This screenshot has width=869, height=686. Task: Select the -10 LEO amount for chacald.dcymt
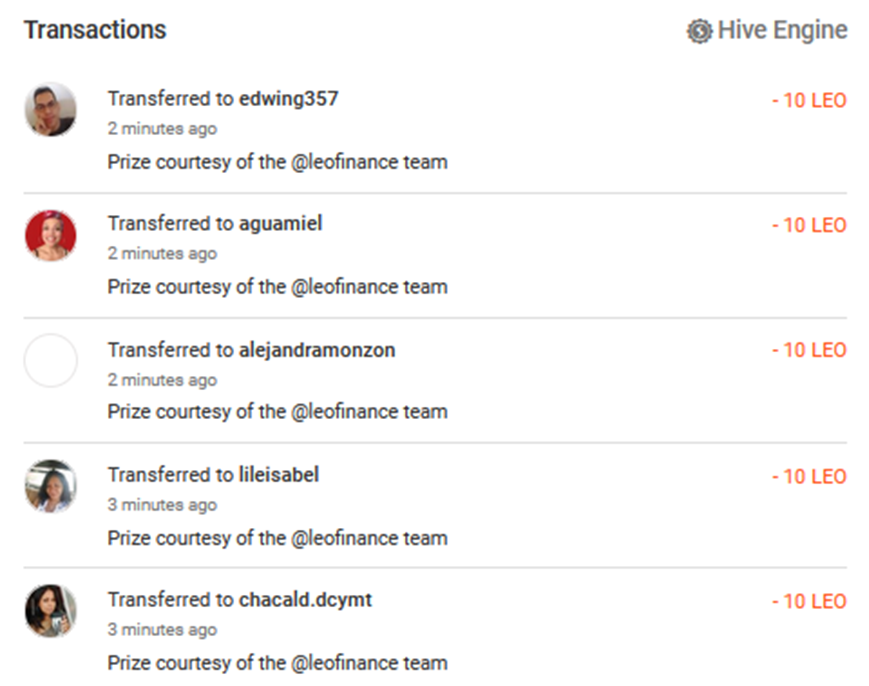click(809, 601)
